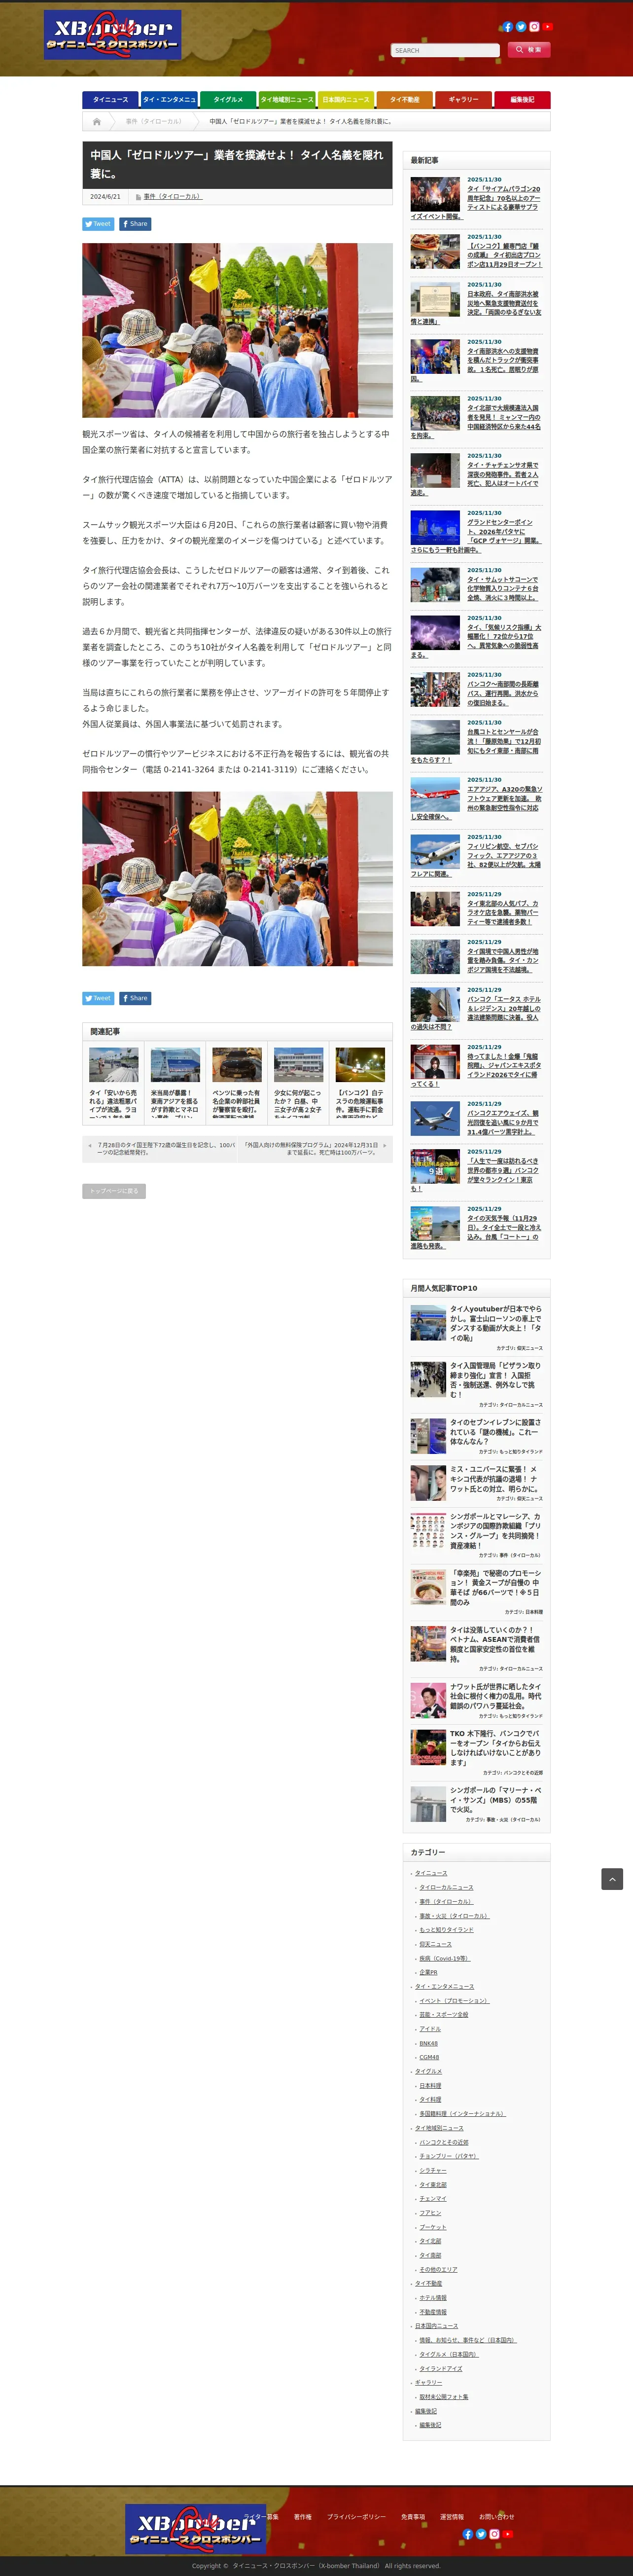Open the header Twitter icon
Image resolution: width=633 pixels, height=2576 pixels.
(521, 27)
